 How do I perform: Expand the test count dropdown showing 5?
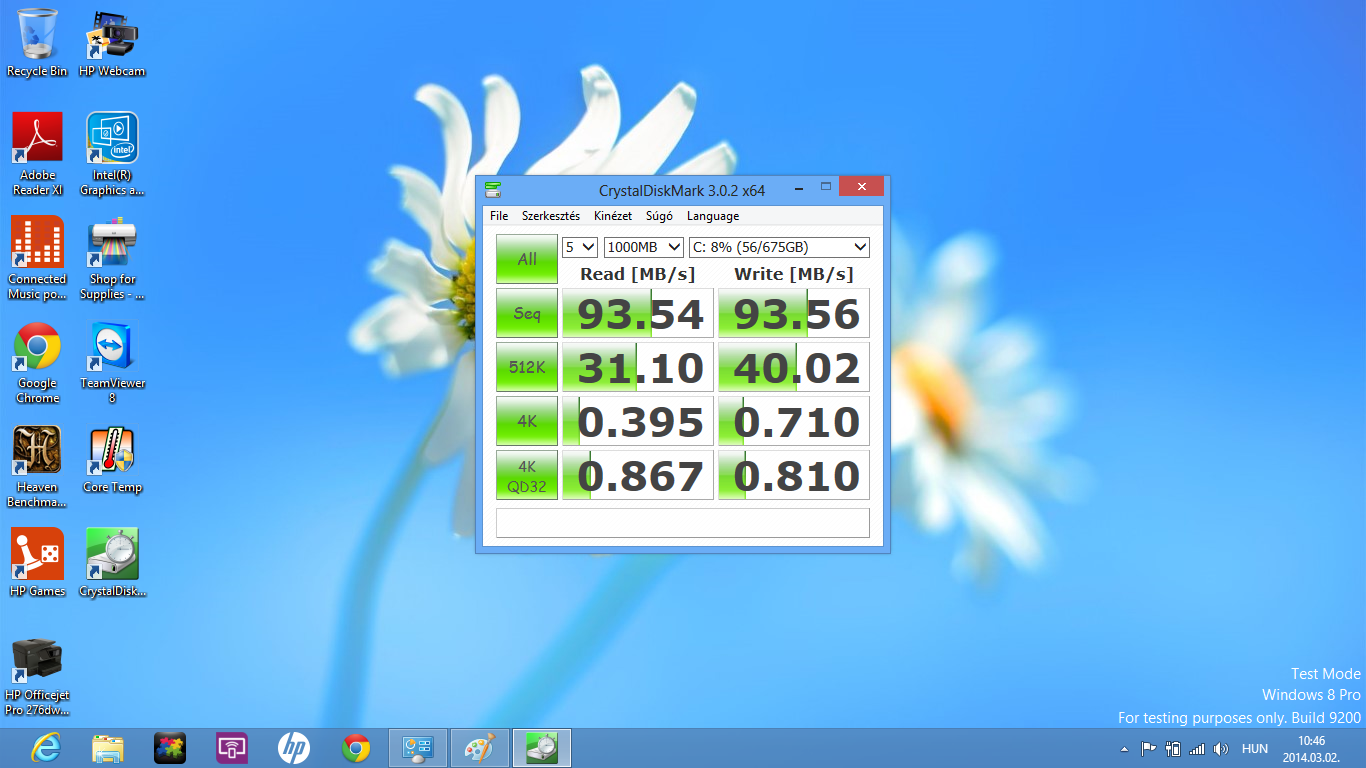(x=579, y=247)
